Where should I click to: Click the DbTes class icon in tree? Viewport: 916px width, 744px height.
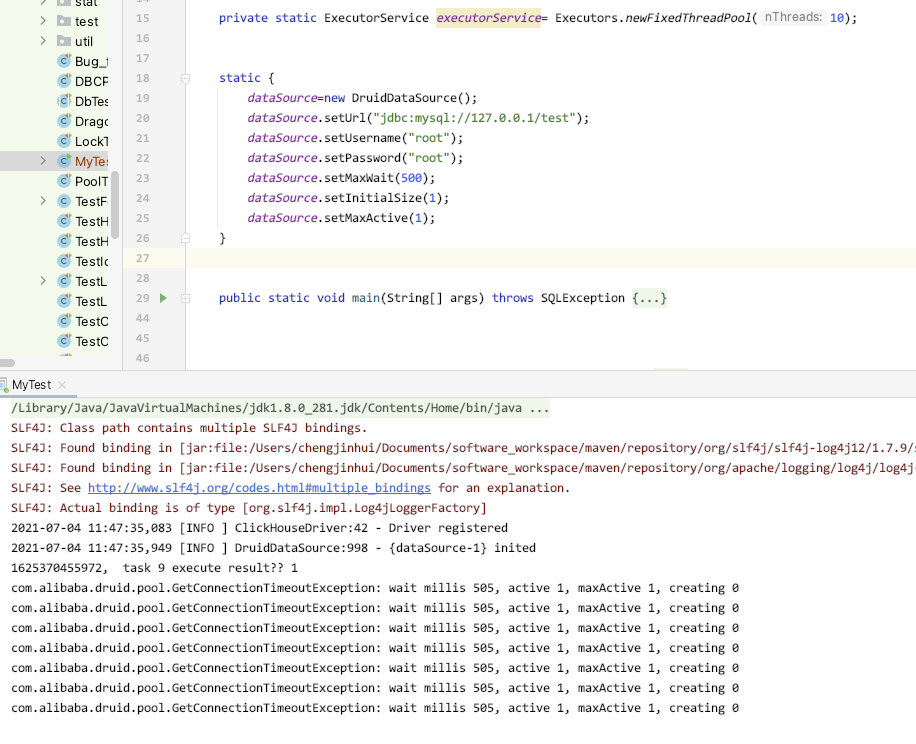click(x=64, y=101)
